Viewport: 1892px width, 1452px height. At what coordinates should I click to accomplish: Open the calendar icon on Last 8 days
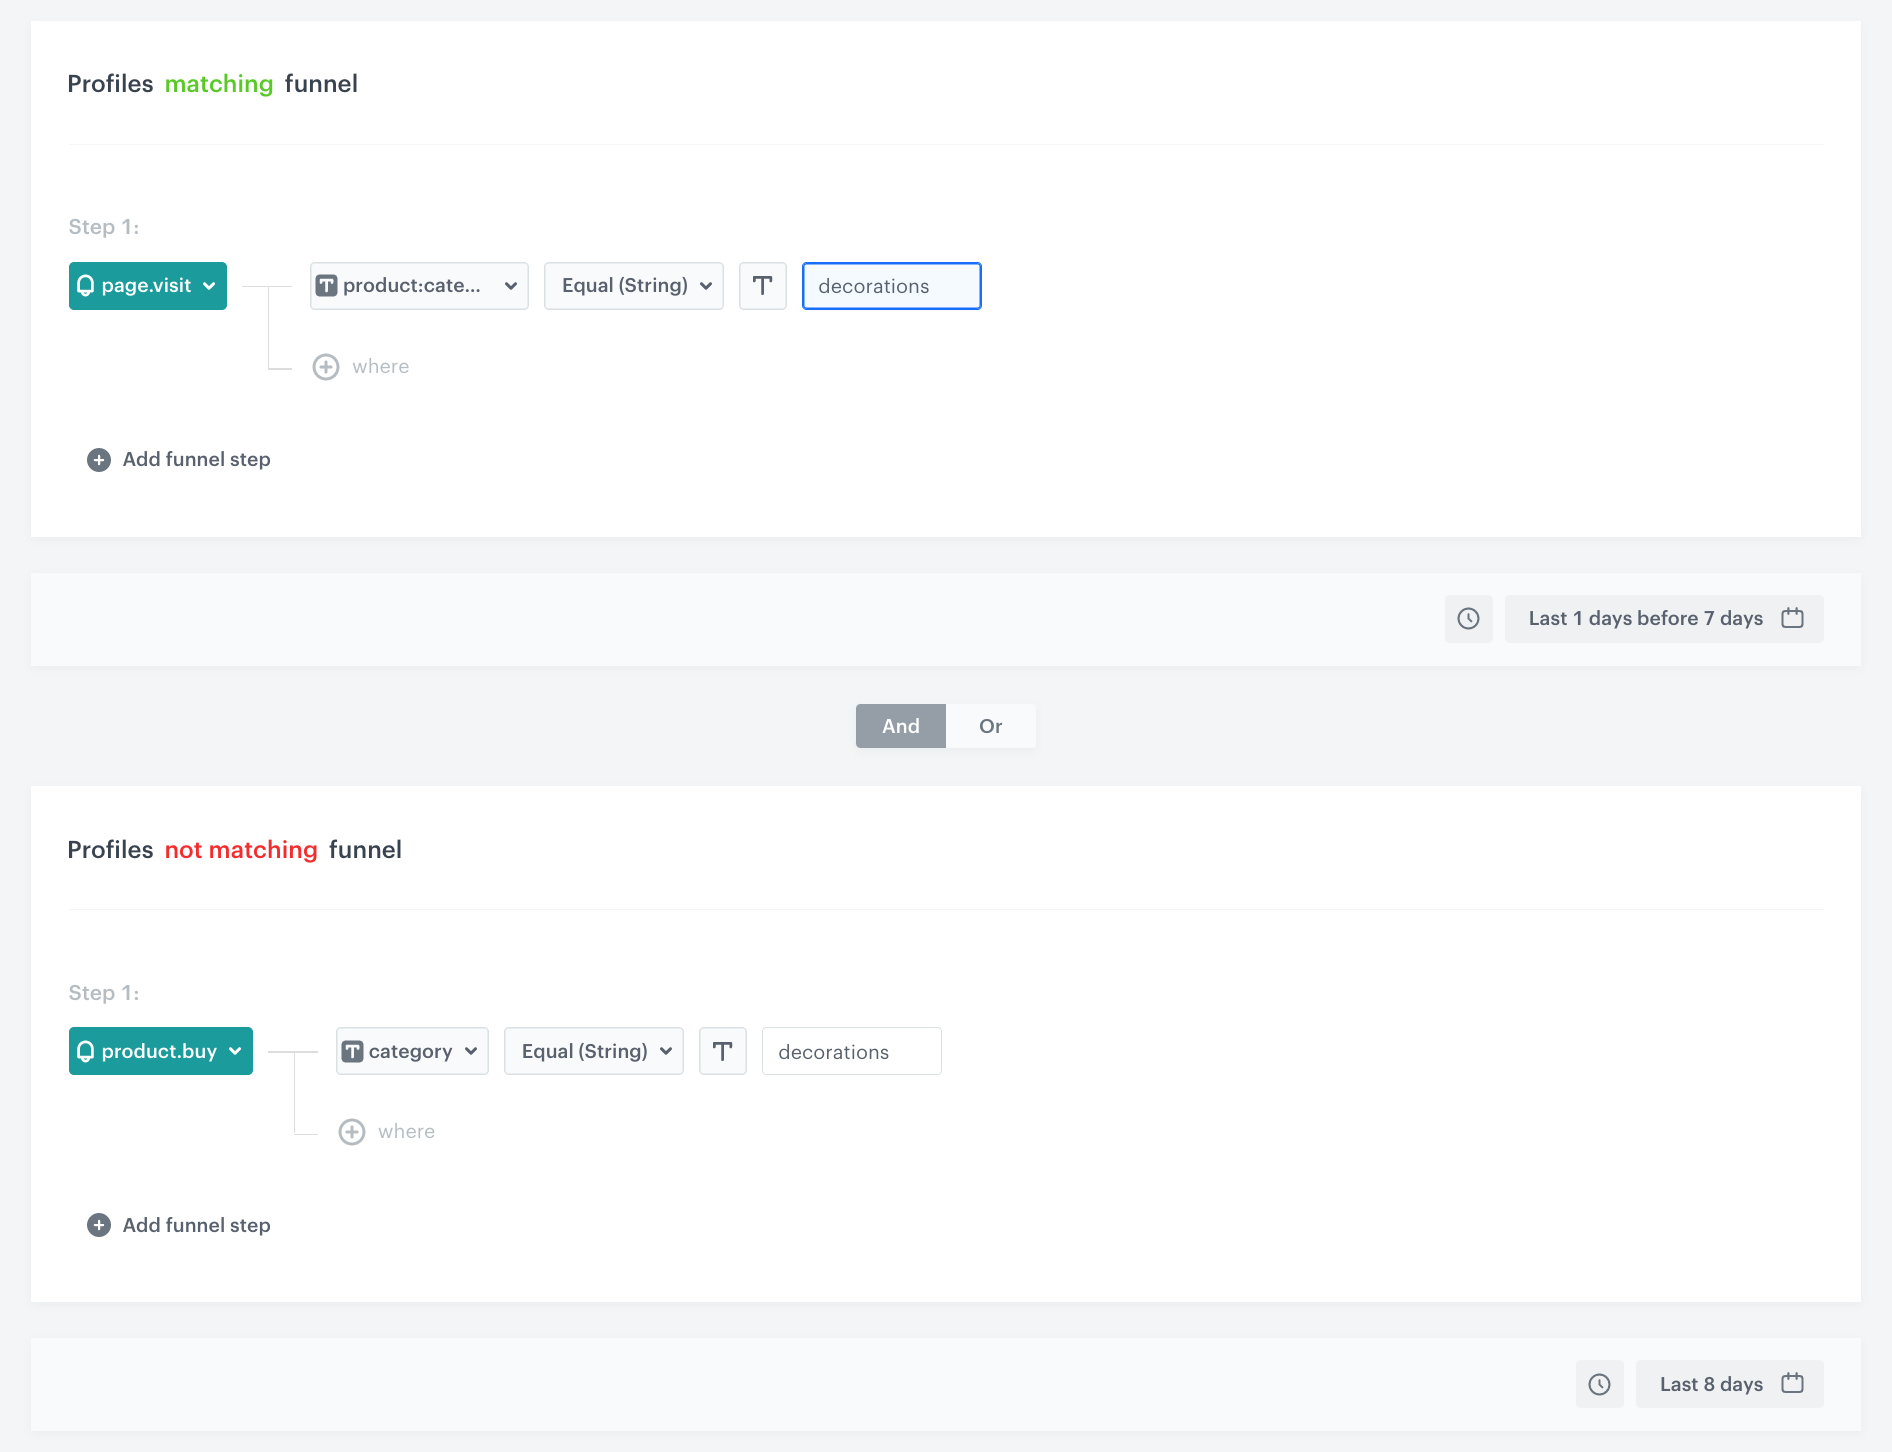(1792, 1384)
